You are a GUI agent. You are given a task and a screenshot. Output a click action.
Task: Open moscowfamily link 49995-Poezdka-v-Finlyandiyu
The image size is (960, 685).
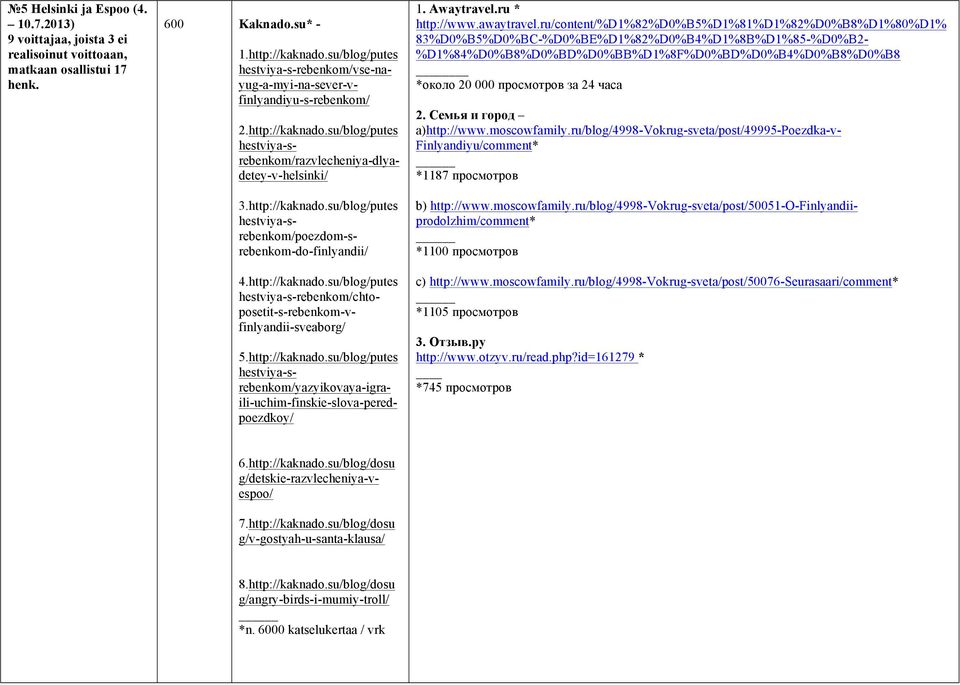[x=628, y=138]
